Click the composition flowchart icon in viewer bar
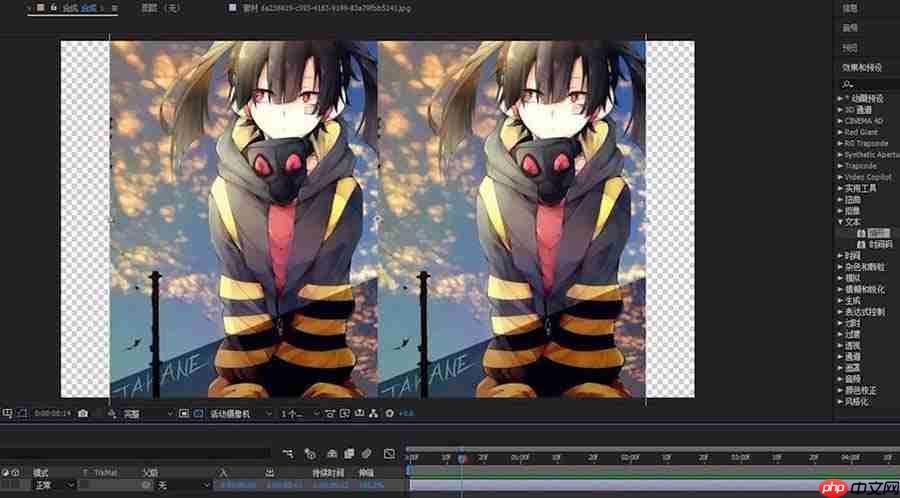This screenshot has height=498, width=900. [x=374, y=413]
